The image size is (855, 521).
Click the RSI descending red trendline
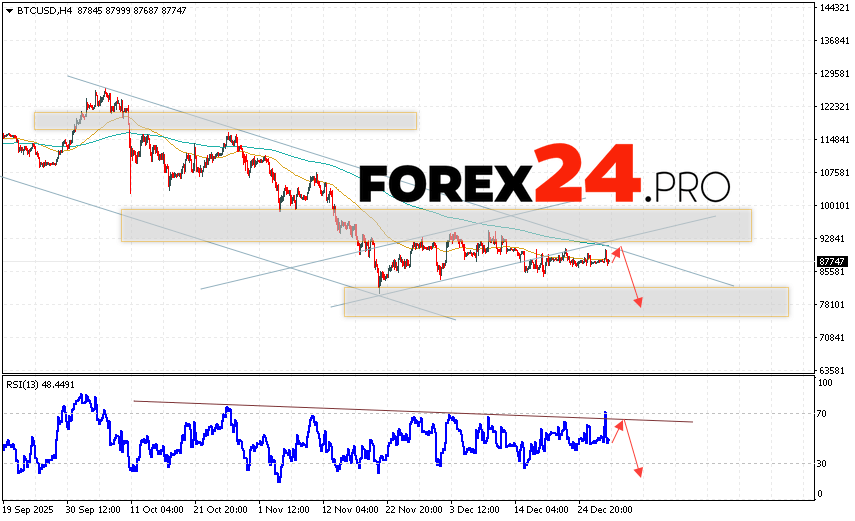click(400, 411)
